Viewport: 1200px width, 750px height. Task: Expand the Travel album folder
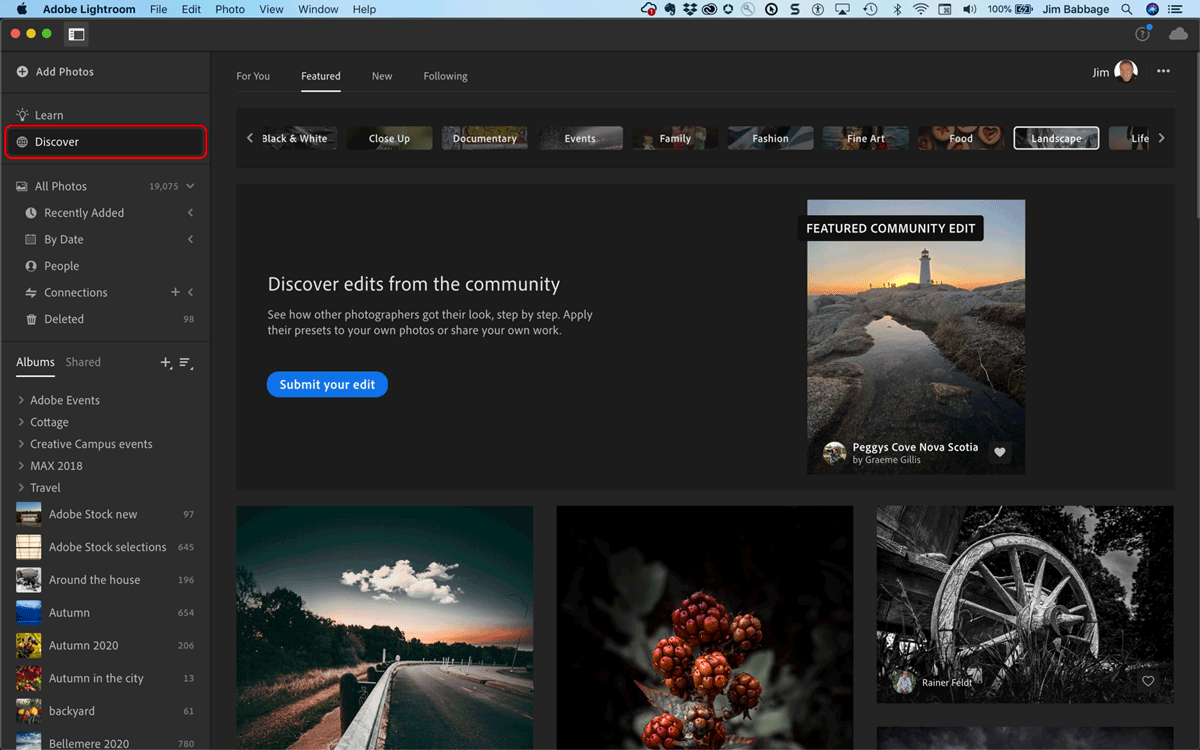pyautogui.click(x=21, y=488)
